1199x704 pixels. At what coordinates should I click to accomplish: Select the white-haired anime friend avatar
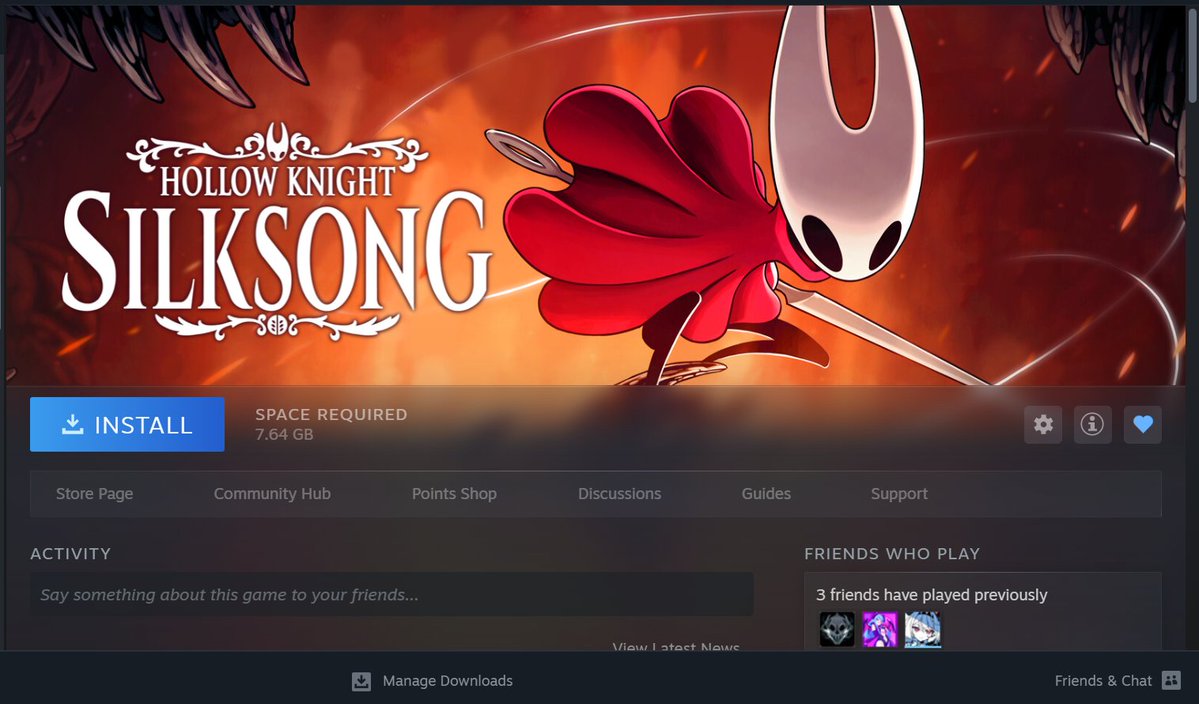pos(922,630)
